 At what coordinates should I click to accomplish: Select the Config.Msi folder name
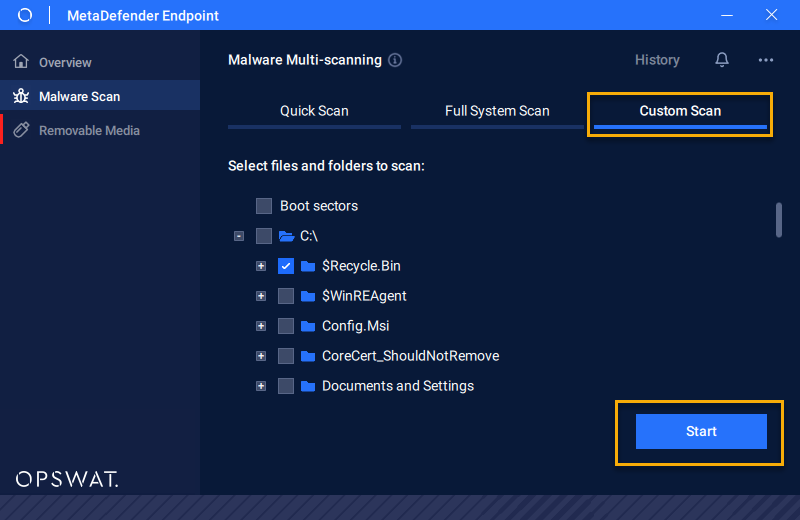point(356,326)
